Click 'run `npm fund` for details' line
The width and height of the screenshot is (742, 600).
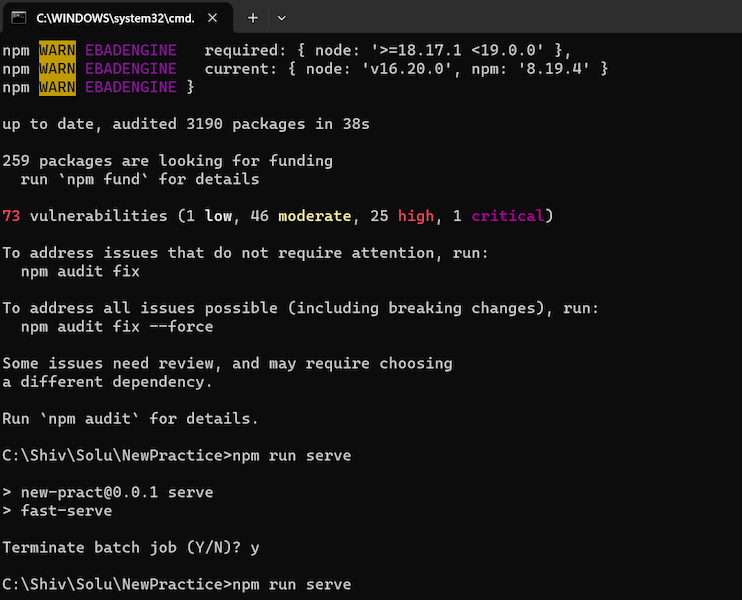140,179
